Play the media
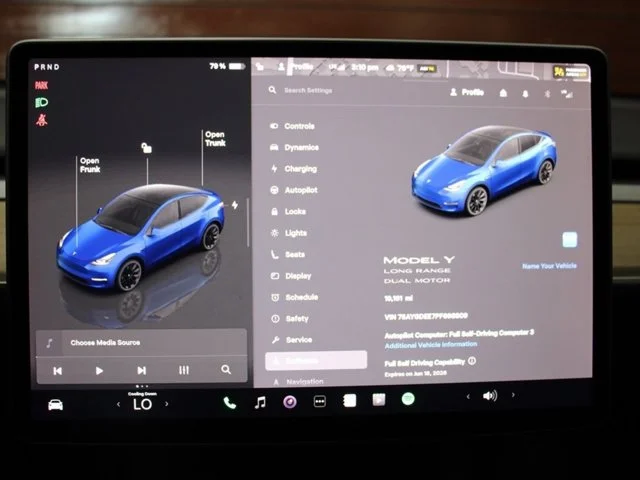This screenshot has height=480, width=640. [x=99, y=371]
